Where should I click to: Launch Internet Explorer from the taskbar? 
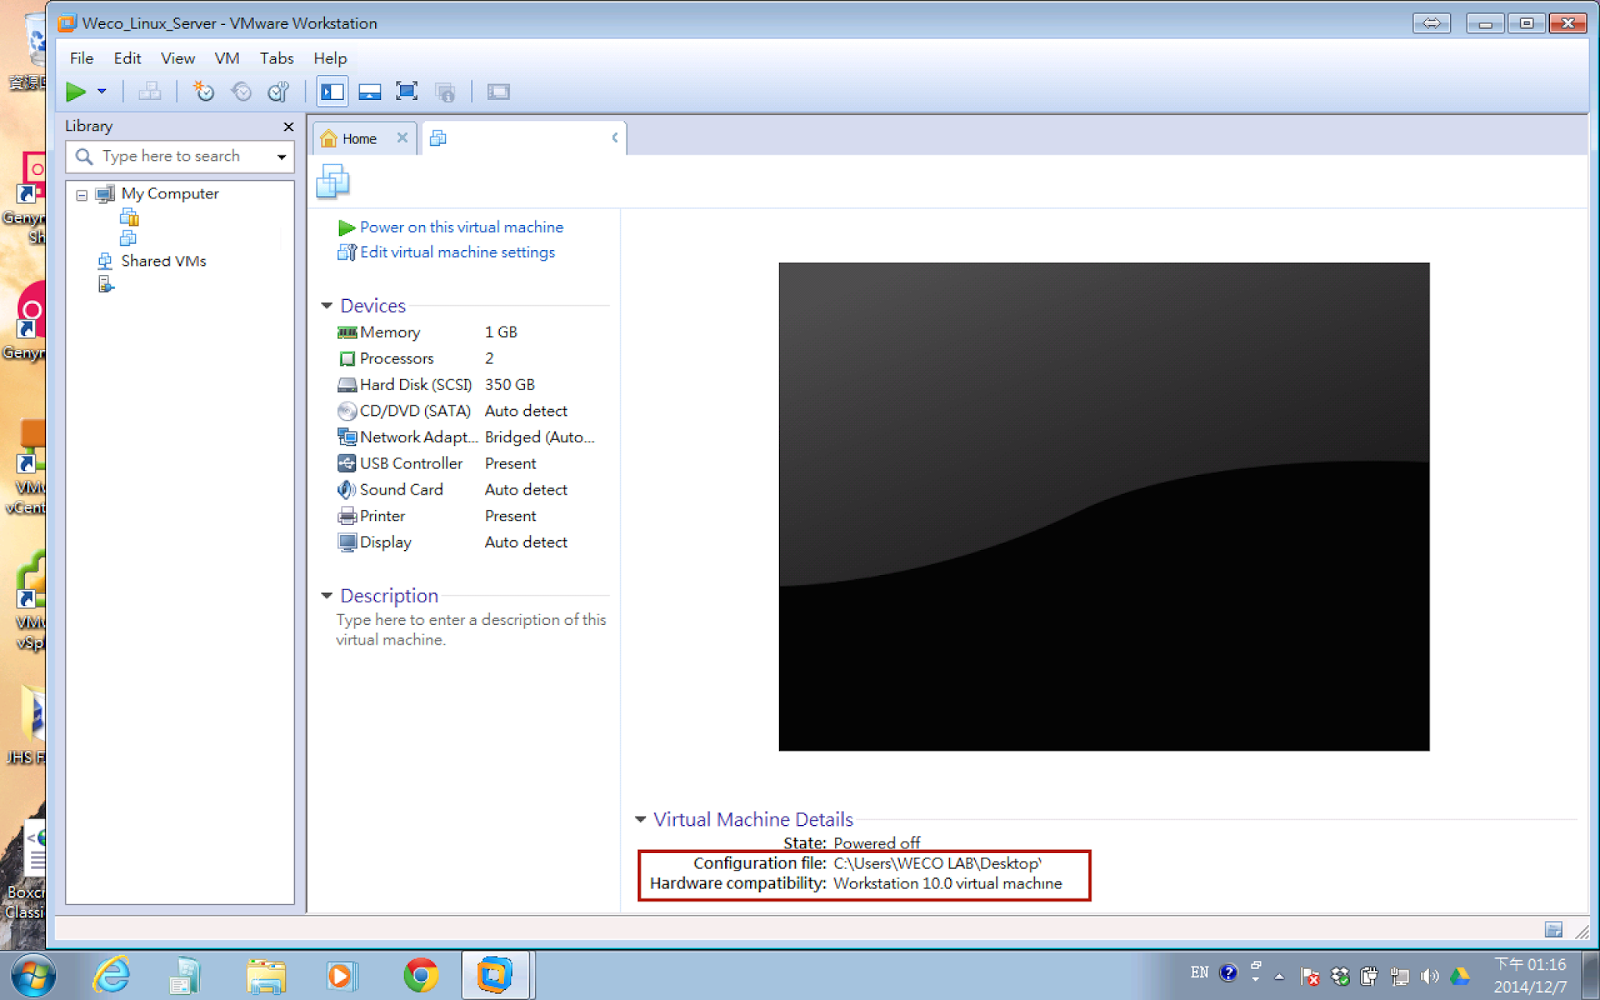pyautogui.click(x=111, y=975)
